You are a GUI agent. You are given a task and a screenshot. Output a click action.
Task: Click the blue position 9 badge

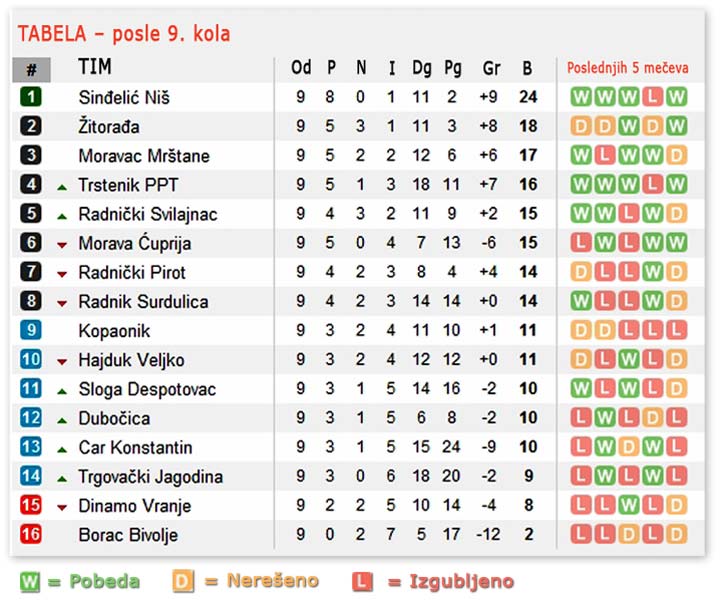(31, 331)
